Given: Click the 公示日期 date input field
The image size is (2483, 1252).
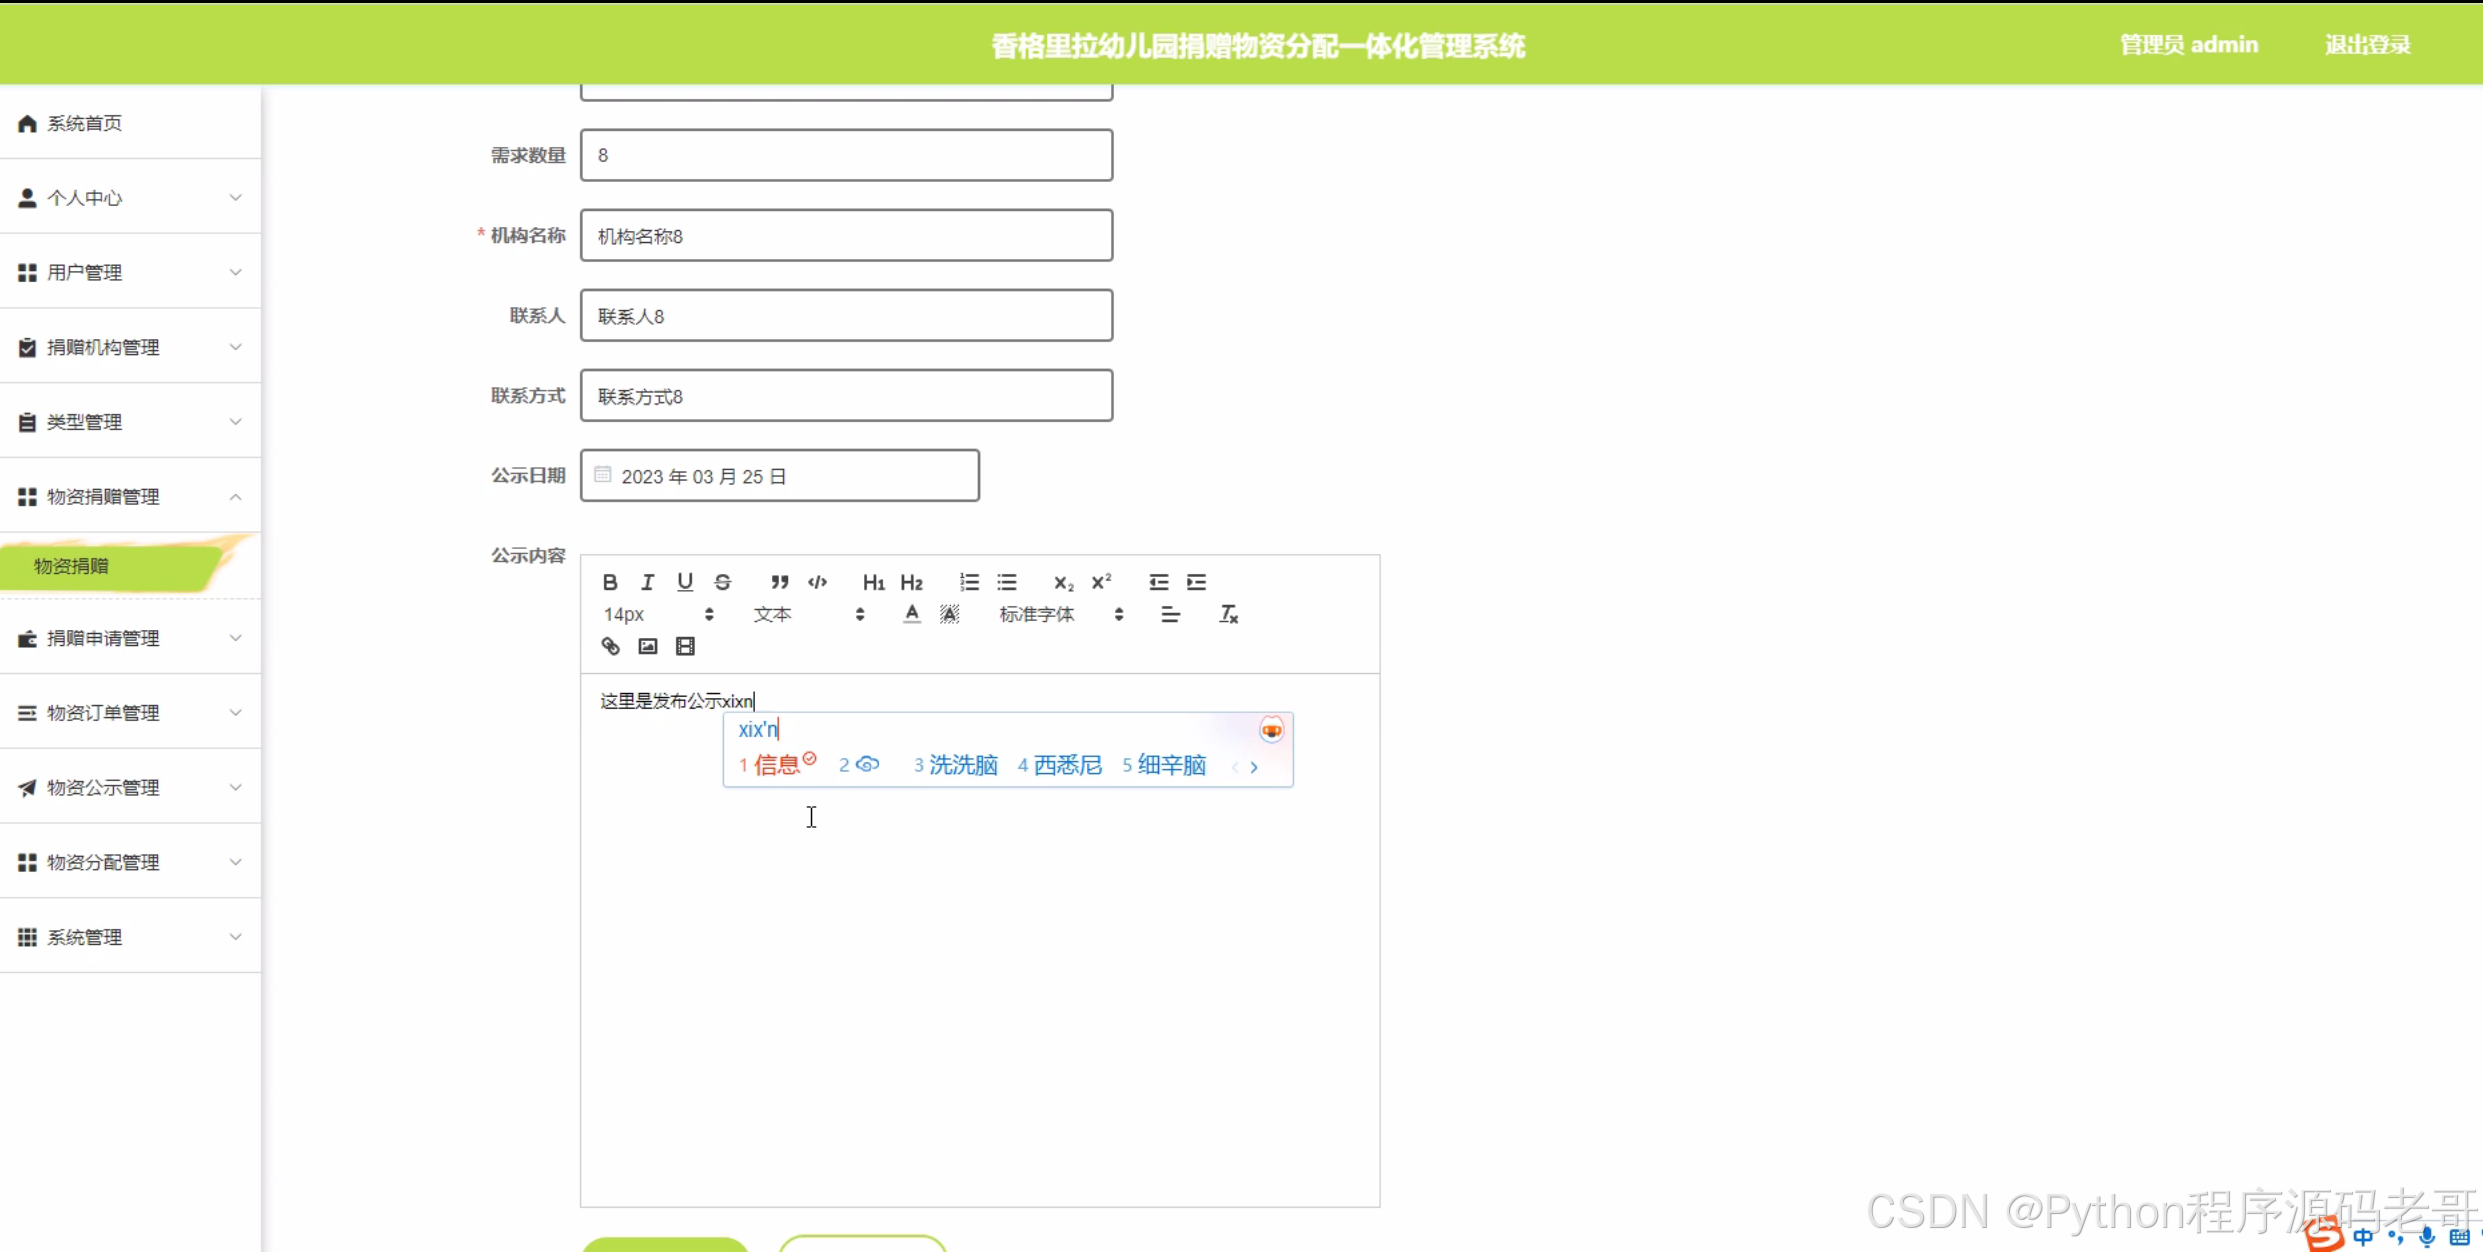Looking at the screenshot, I should (779, 476).
